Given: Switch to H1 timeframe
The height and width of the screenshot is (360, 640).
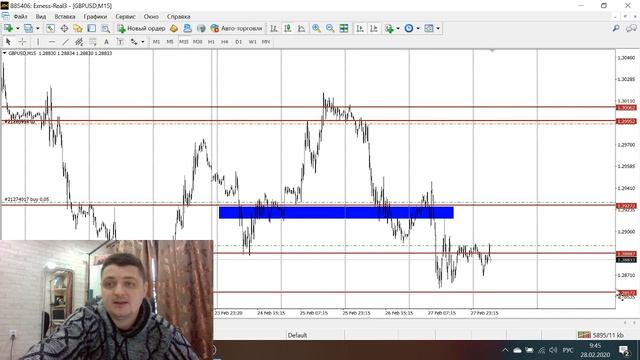Looking at the screenshot, I should pos(211,42).
